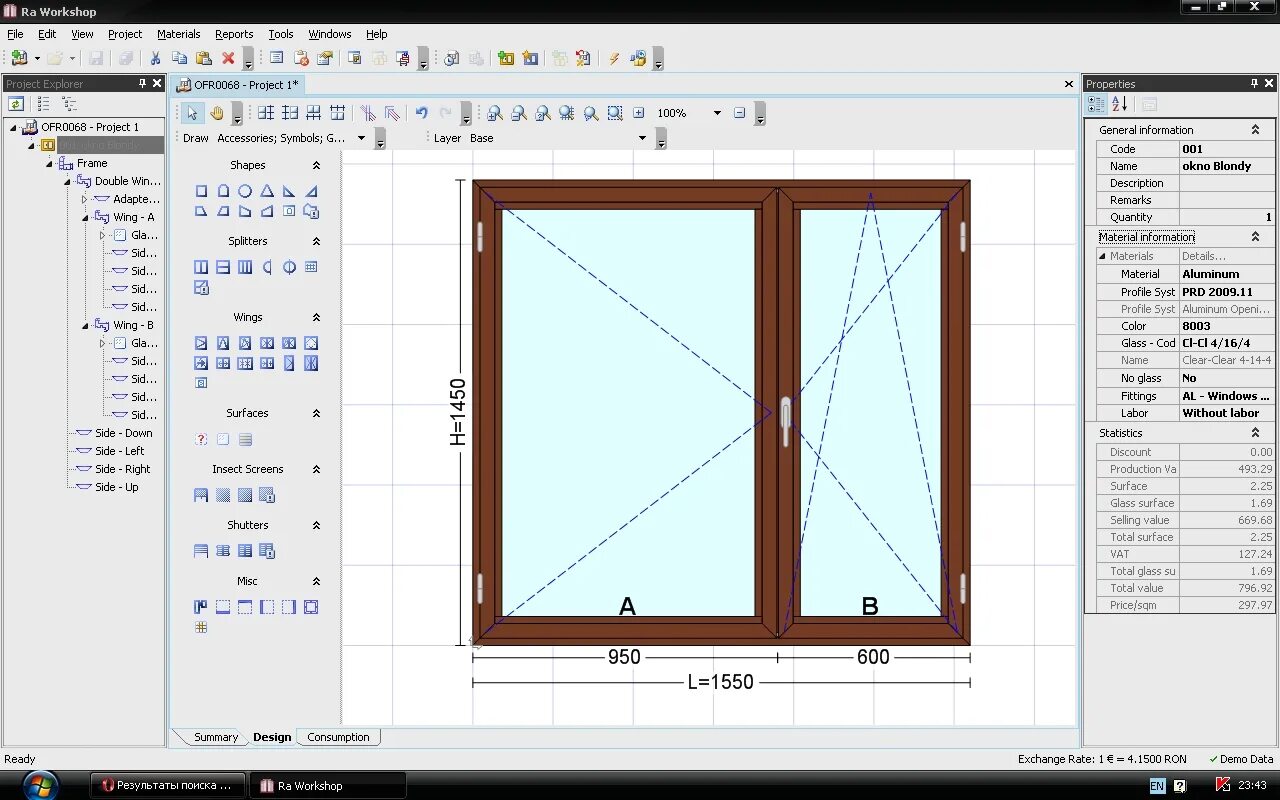Open the 100% zoom dropdown
The image size is (1280, 800).
coord(717,113)
